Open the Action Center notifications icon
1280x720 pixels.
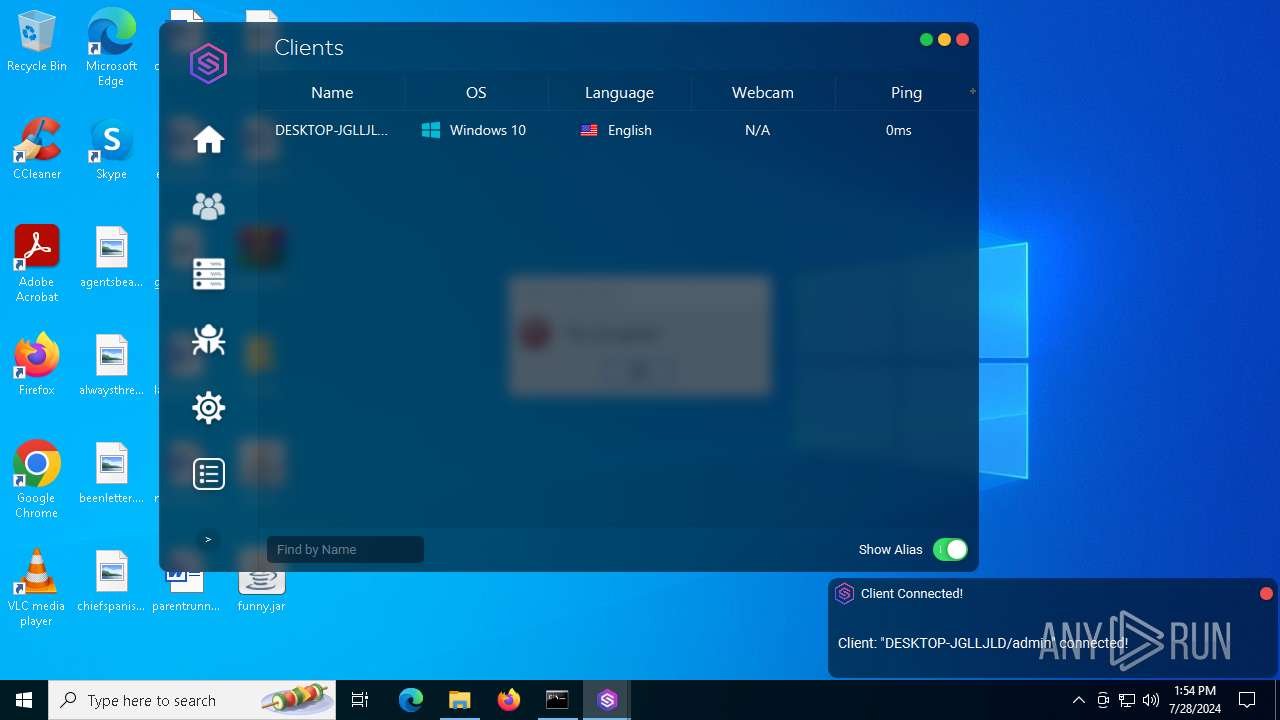[x=1247, y=700]
